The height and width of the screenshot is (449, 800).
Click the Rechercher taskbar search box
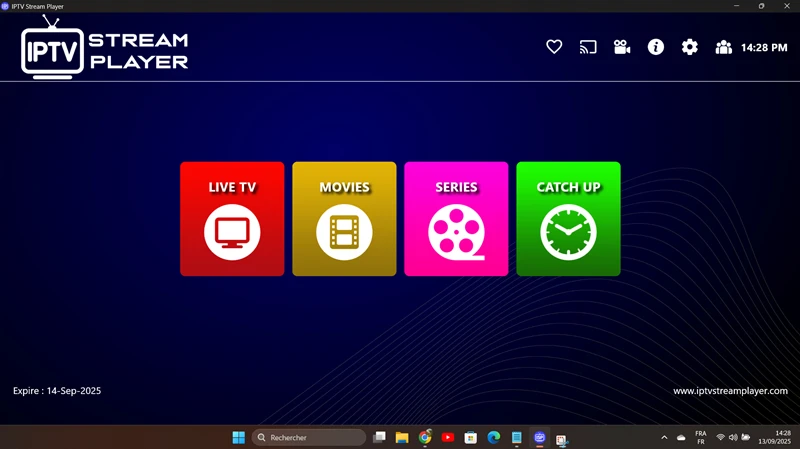point(309,437)
